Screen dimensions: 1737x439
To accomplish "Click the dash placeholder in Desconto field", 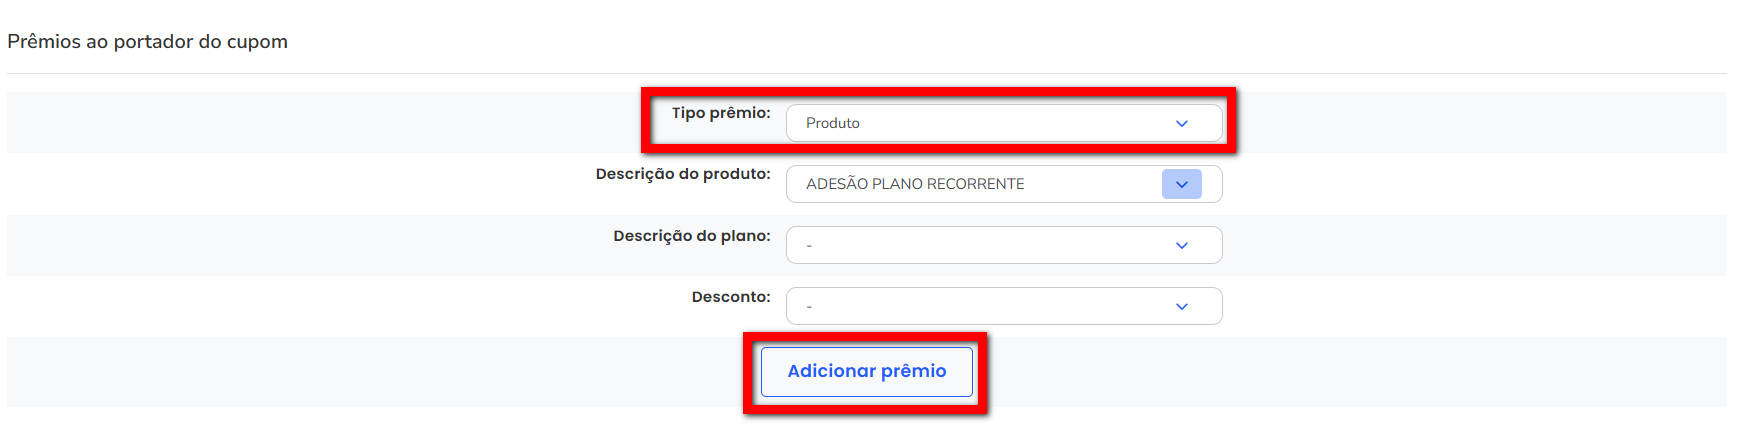I will point(809,307).
